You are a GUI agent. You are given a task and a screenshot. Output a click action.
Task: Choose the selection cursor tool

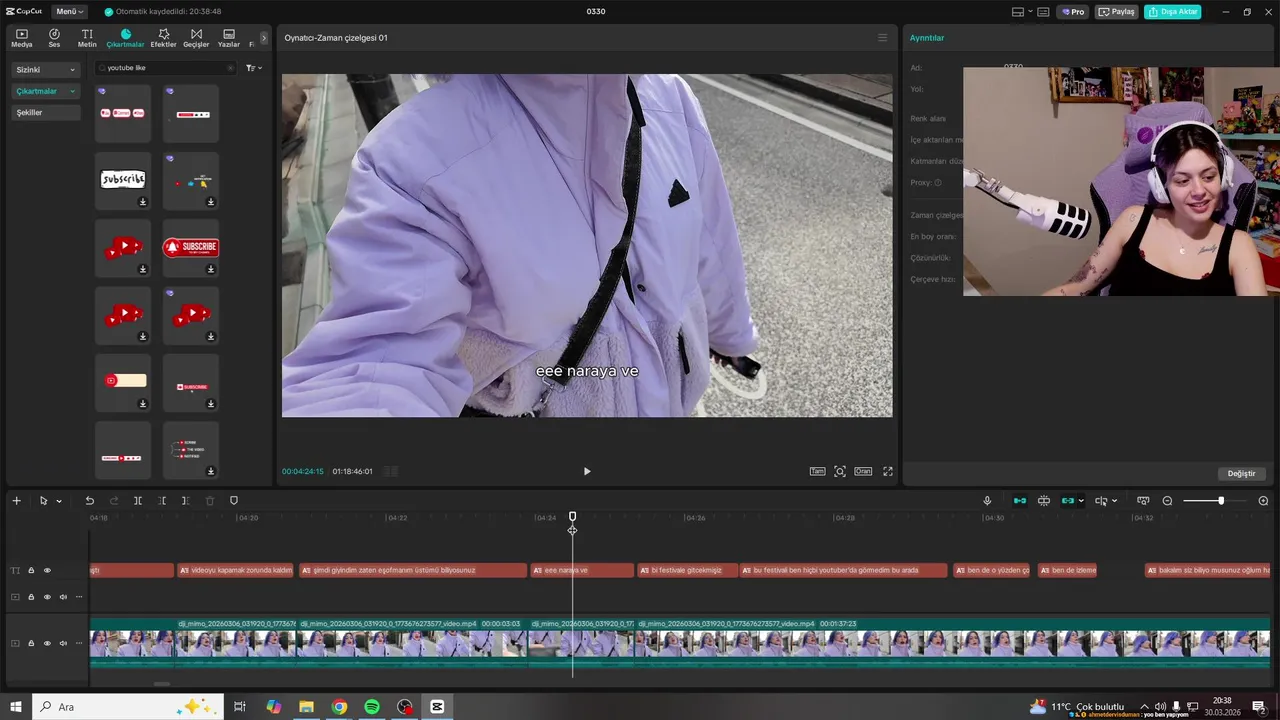tap(43, 501)
